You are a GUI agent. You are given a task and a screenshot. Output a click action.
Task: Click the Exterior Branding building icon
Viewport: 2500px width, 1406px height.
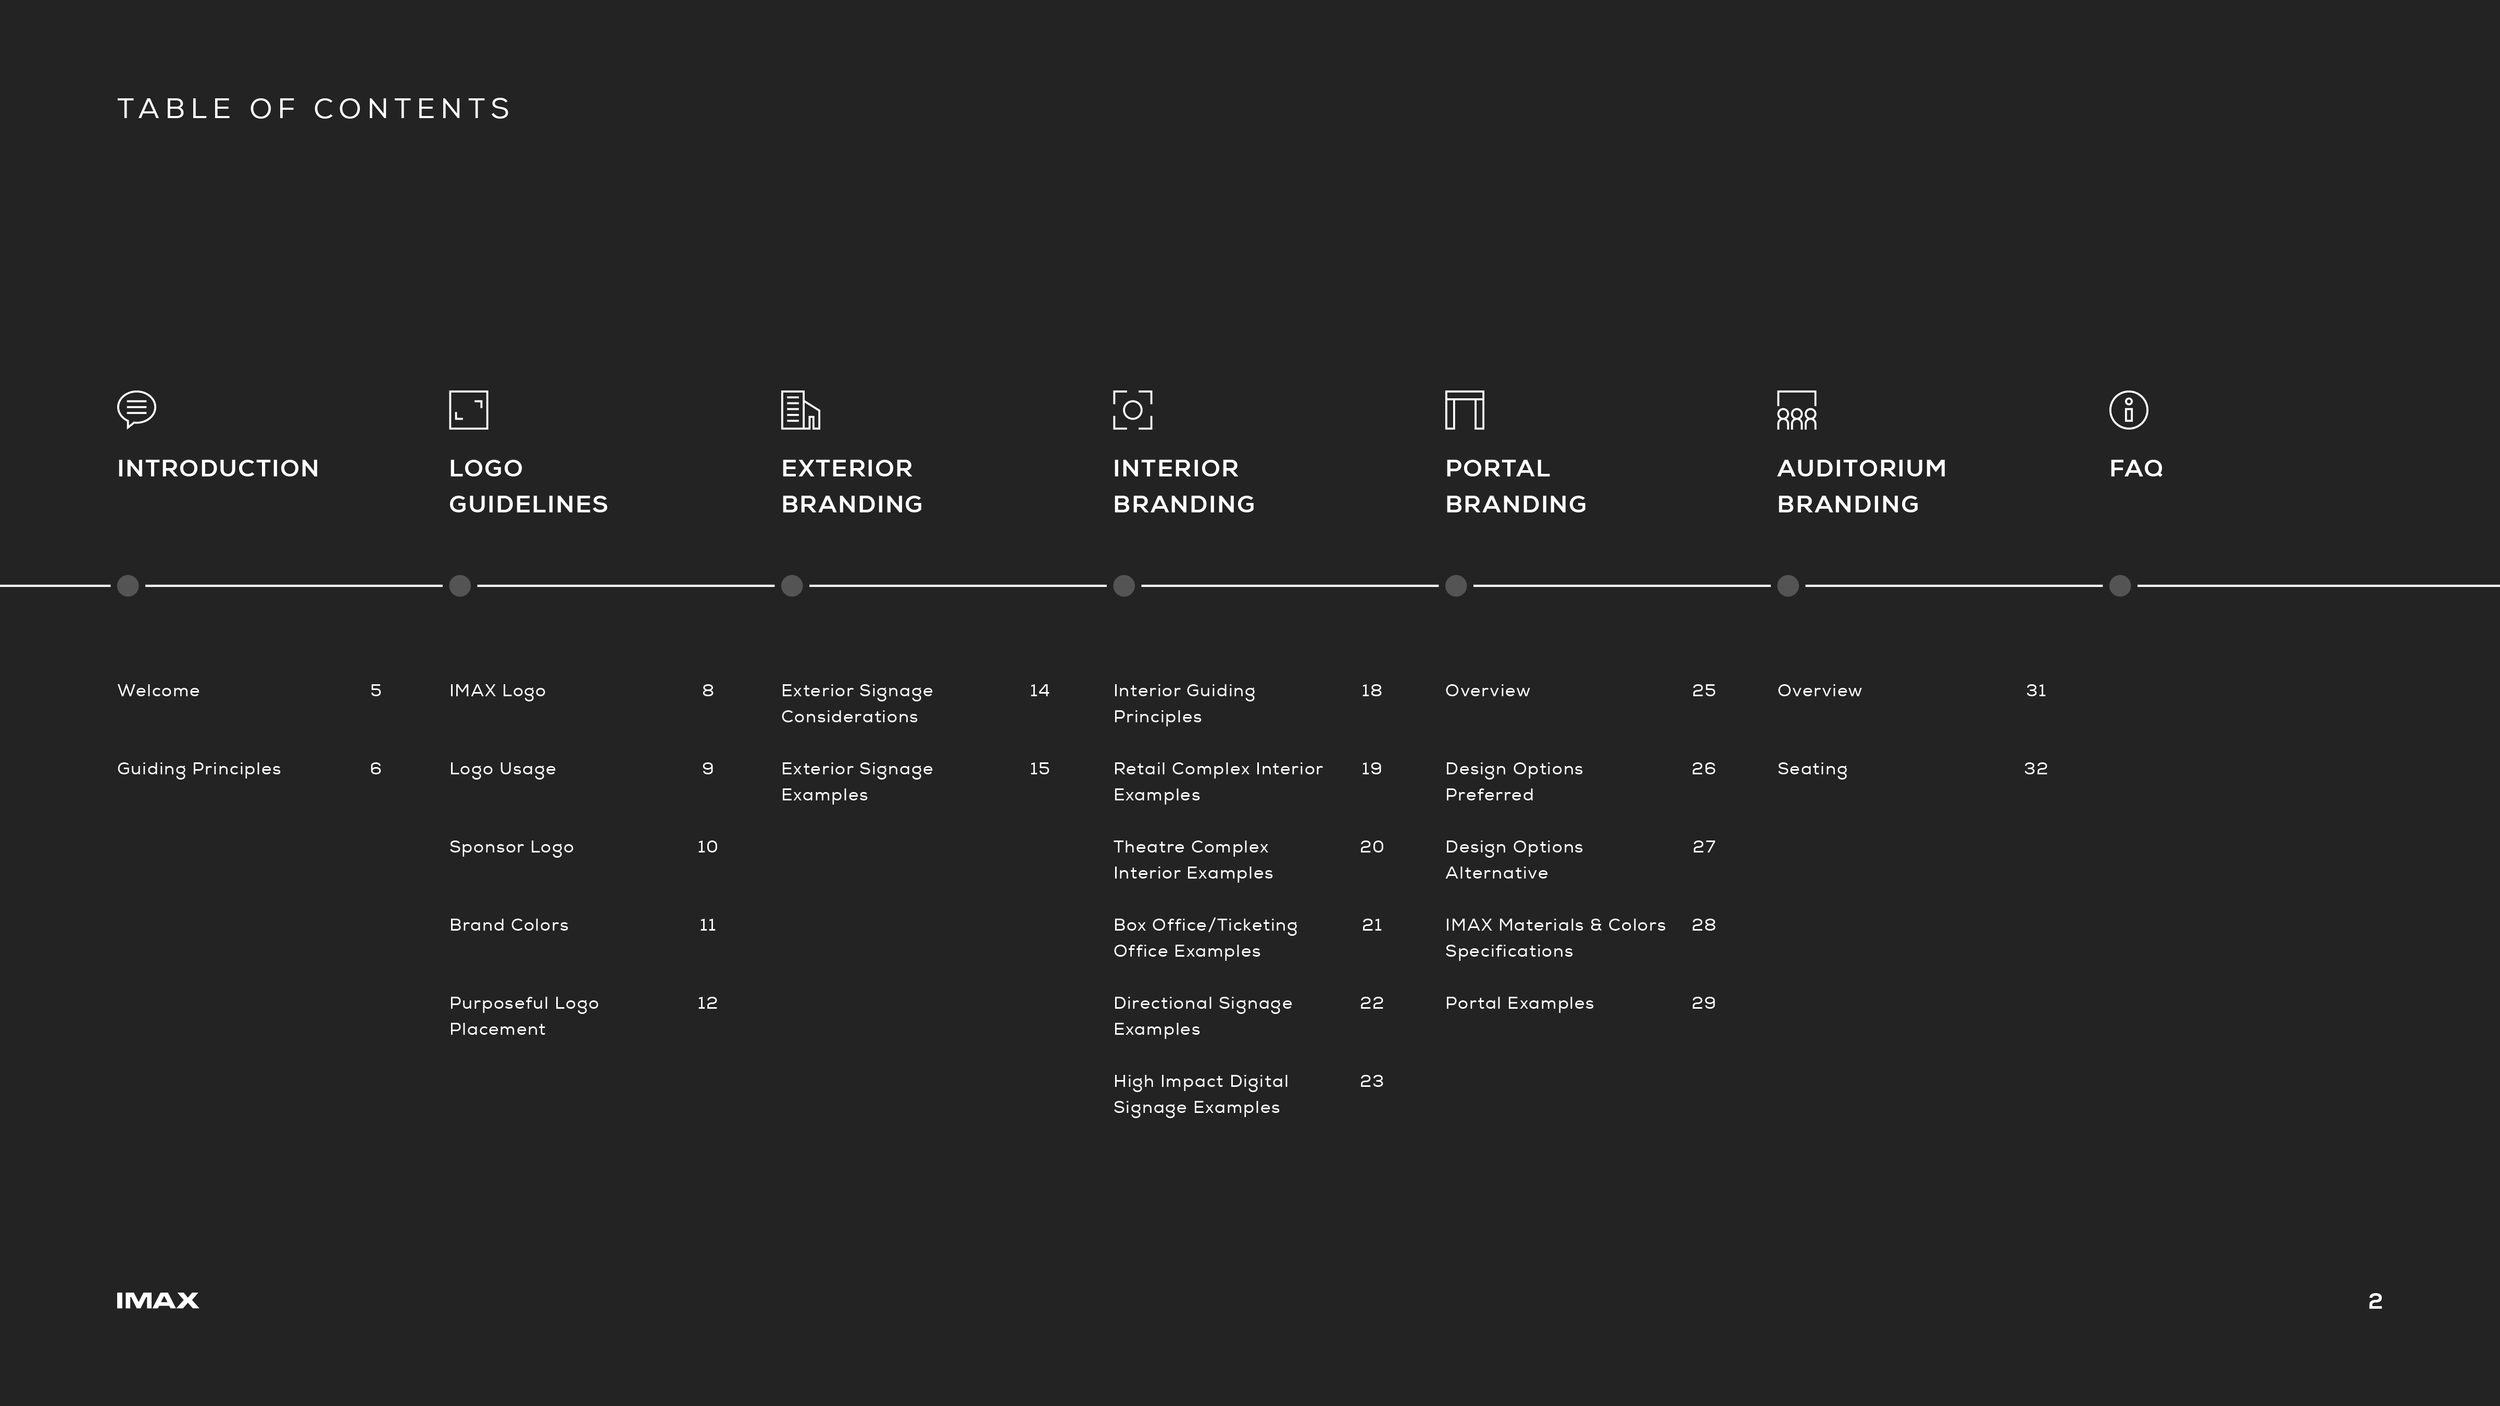(800, 410)
